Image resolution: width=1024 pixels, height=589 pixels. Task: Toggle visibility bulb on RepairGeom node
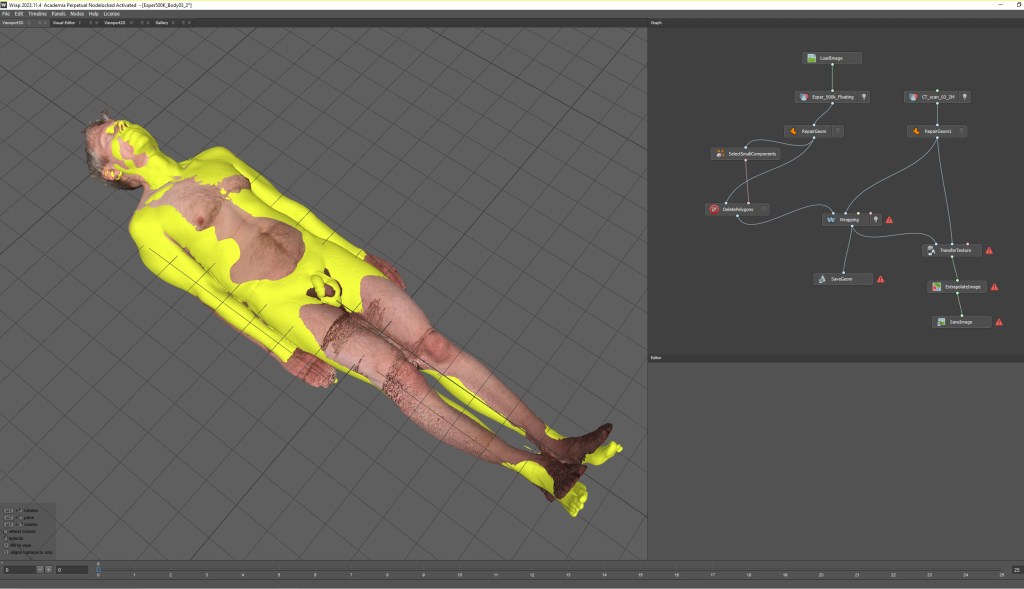[838, 131]
